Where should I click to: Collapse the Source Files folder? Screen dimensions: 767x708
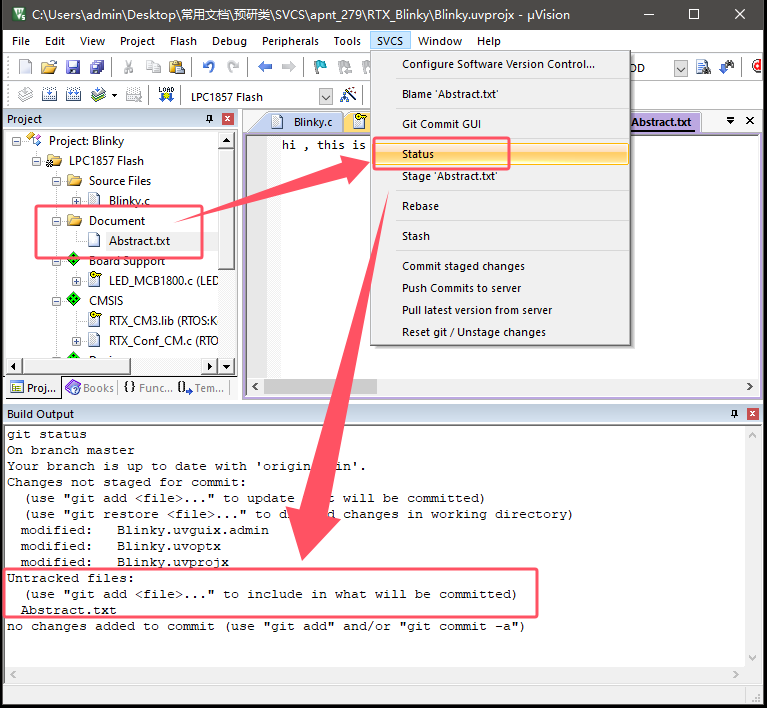(58, 181)
